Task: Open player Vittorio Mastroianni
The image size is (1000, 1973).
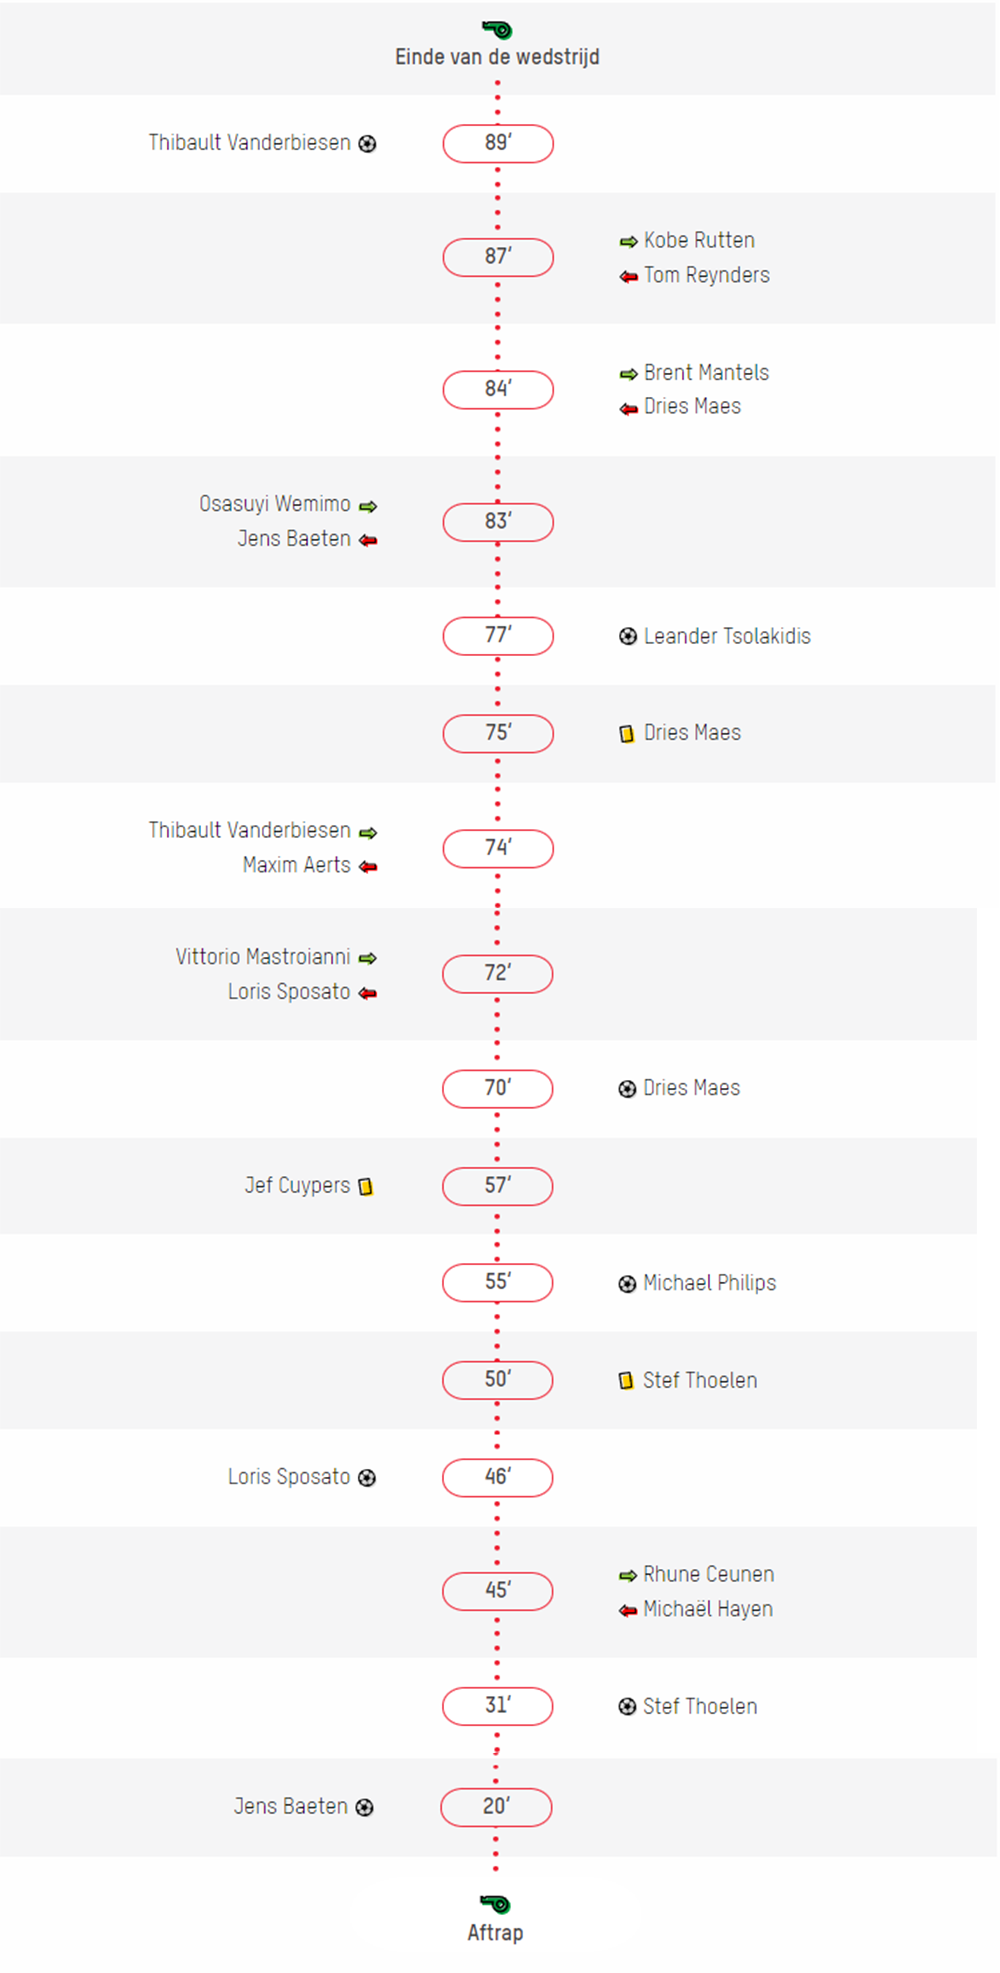Action: [263, 957]
